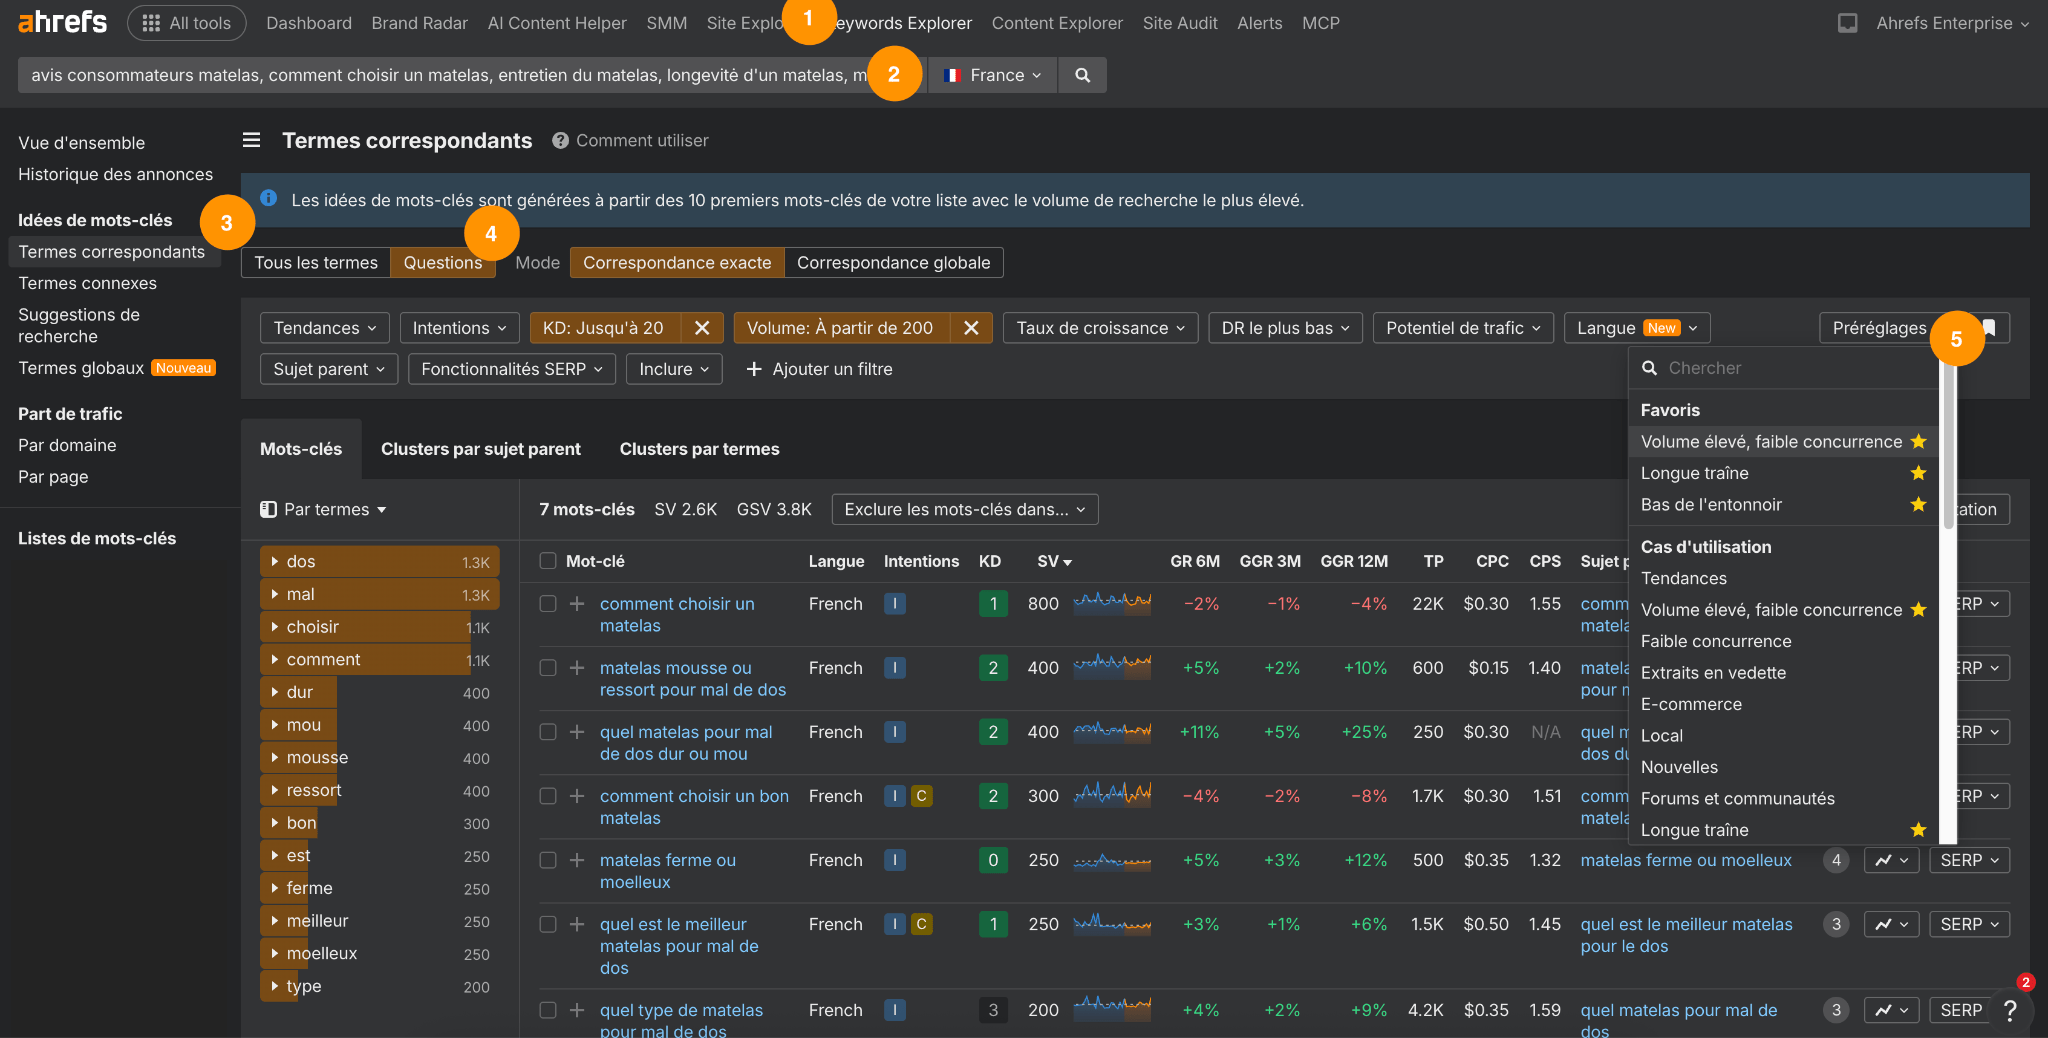This screenshot has height=1038, width=2048.
Task: Open the help icon at bottom right
Action: 2011,1011
